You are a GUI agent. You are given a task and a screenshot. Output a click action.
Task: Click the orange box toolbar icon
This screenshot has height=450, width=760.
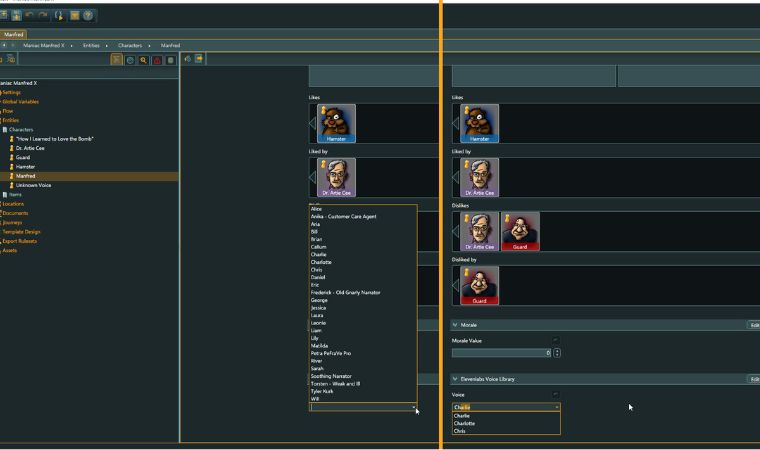pyautogui.click(x=75, y=16)
